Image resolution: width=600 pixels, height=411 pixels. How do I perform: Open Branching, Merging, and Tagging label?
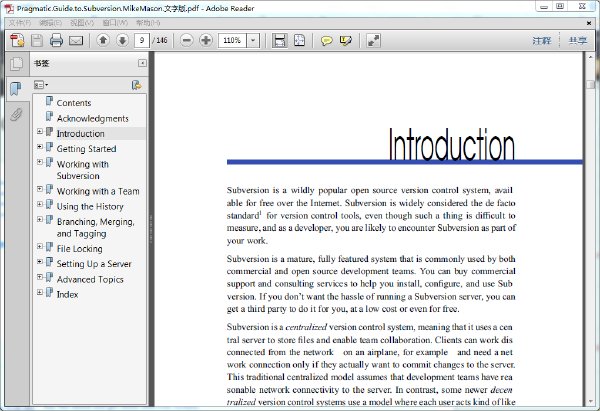pos(96,227)
